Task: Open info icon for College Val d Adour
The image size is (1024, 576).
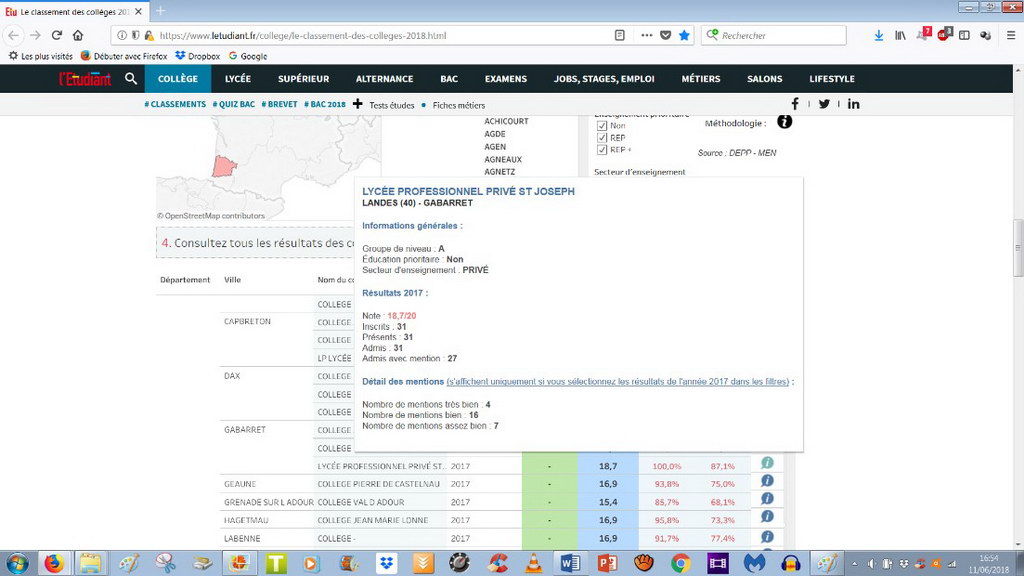Action: (x=767, y=499)
